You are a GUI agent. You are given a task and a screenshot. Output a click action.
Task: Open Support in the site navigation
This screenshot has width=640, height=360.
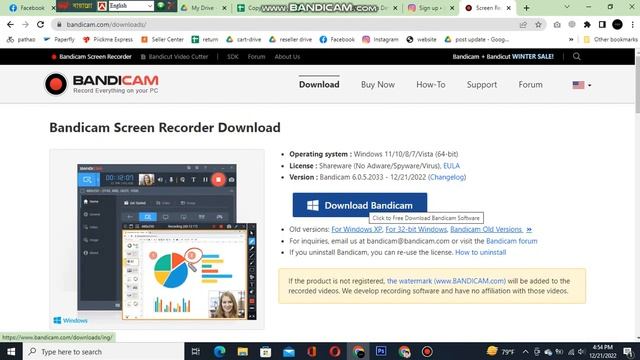pyautogui.click(x=482, y=84)
